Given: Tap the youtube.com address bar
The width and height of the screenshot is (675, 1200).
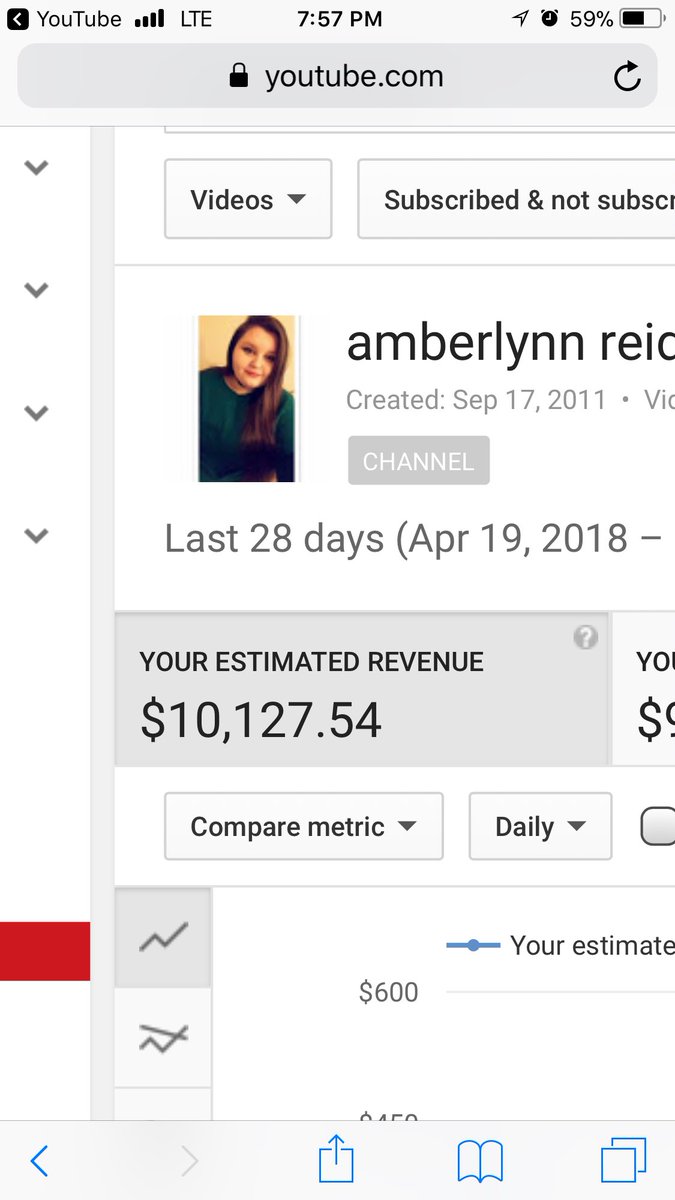Looking at the screenshot, I should [x=337, y=76].
